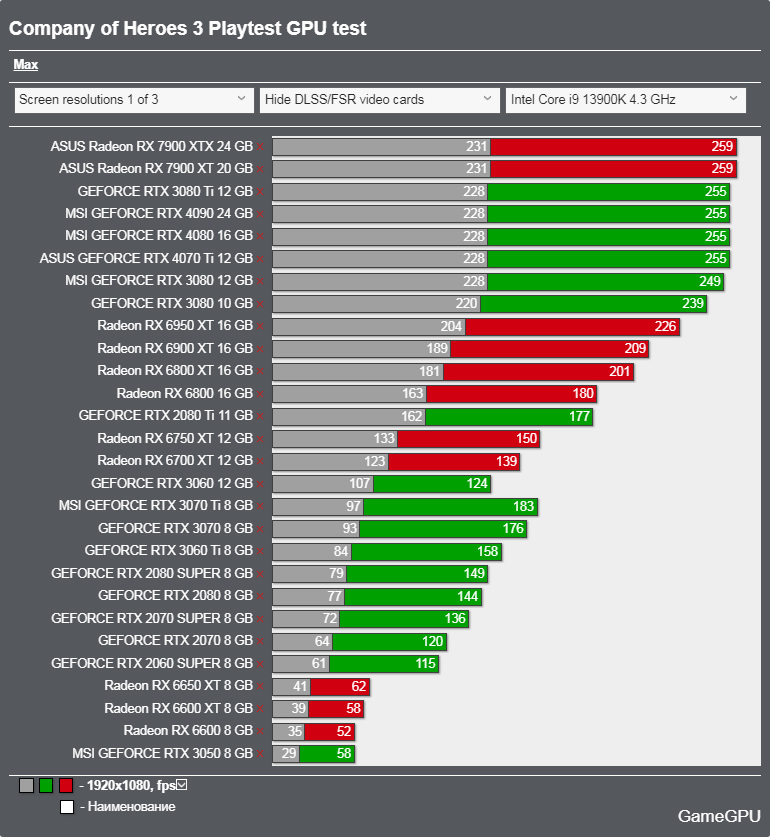Toggle the 1920x1080 fps checkbox

coord(182,785)
